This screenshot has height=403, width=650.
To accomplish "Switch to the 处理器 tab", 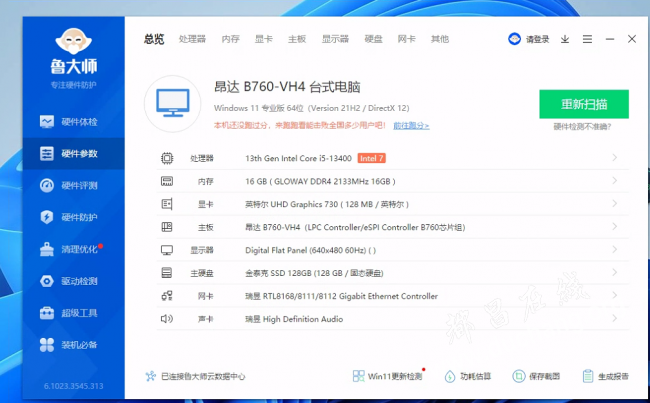I will [x=192, y=39].
